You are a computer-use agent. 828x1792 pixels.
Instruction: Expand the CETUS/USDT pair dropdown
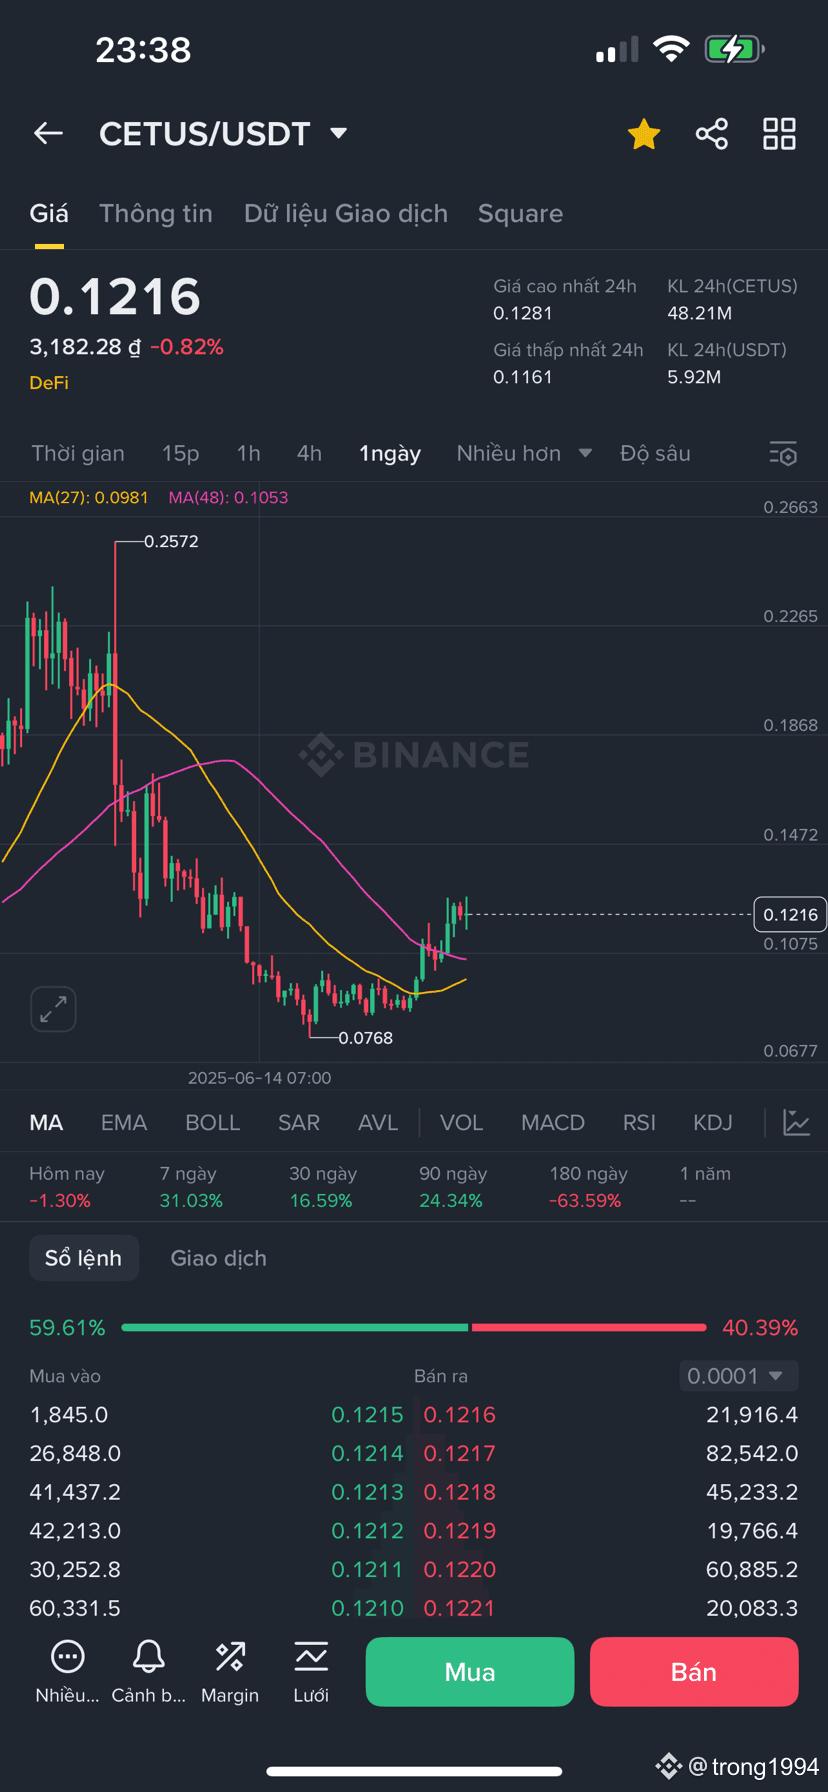(339, 133)
